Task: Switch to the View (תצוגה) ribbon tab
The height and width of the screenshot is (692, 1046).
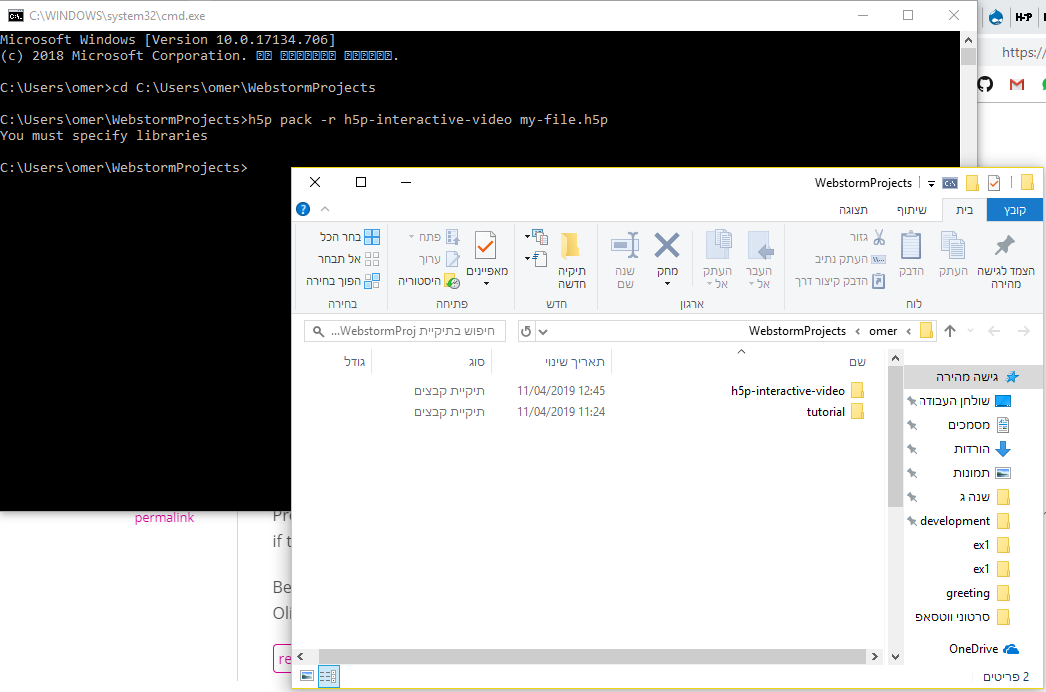Action: [853, 210]
